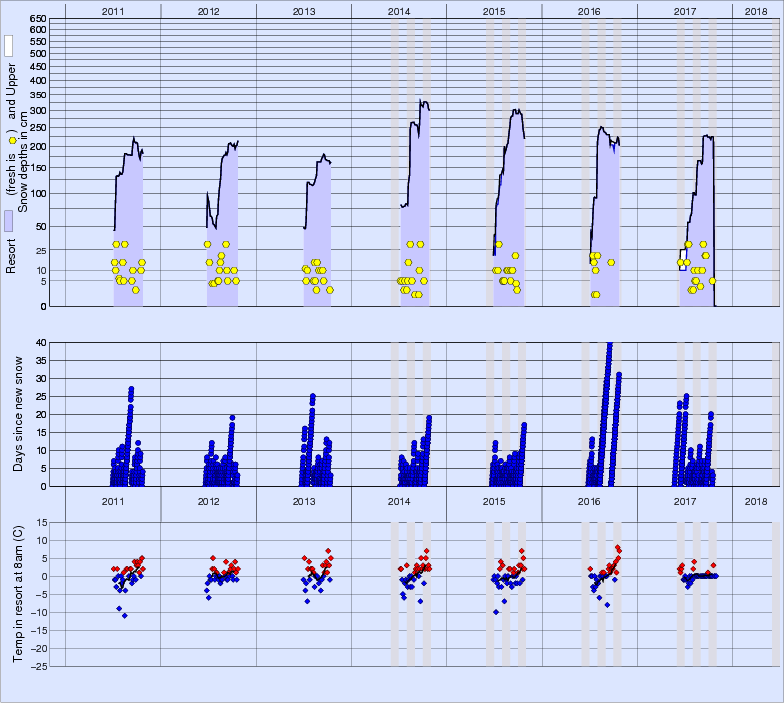This screenshot has width=784, height=703.
Task: Select 2011 in the snow depth chart header
Action: pyautogui.click(x=113, y=10)
